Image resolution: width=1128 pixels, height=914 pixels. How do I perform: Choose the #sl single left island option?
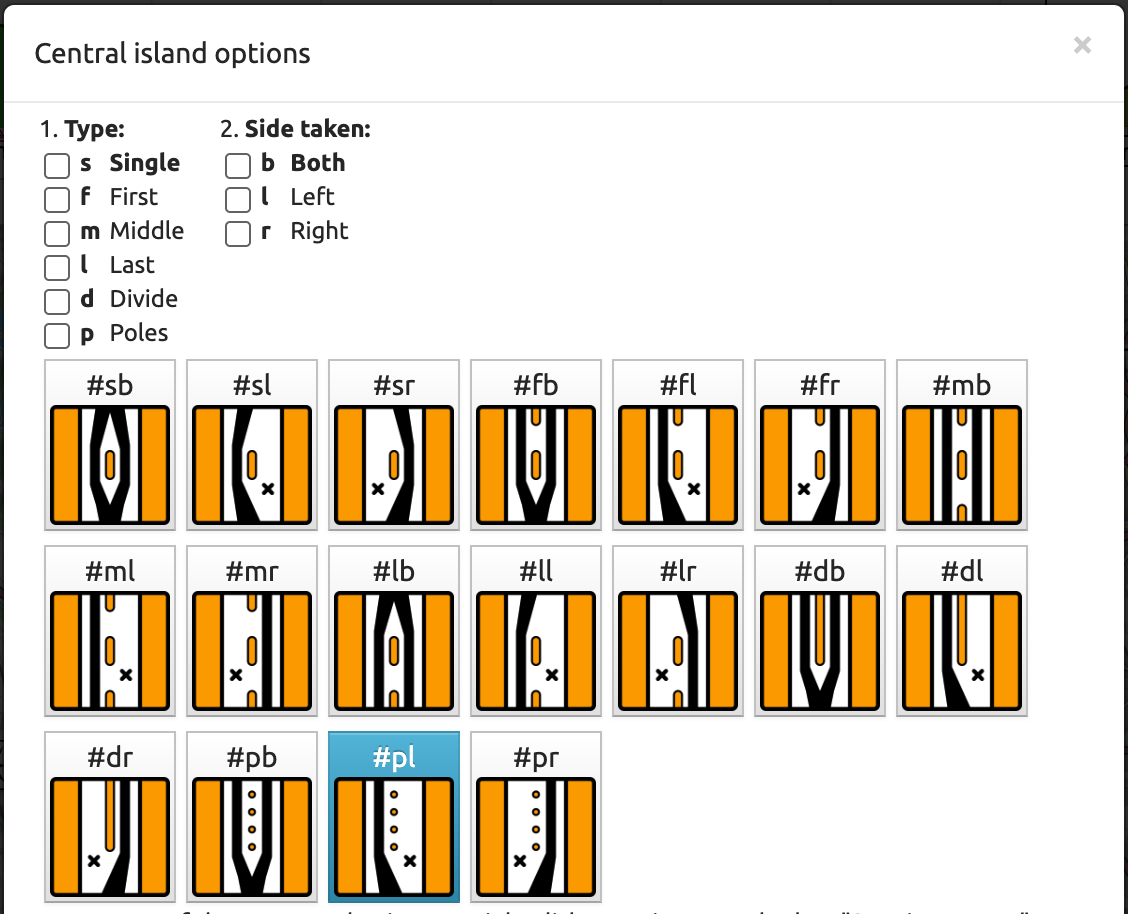point(252,445)
